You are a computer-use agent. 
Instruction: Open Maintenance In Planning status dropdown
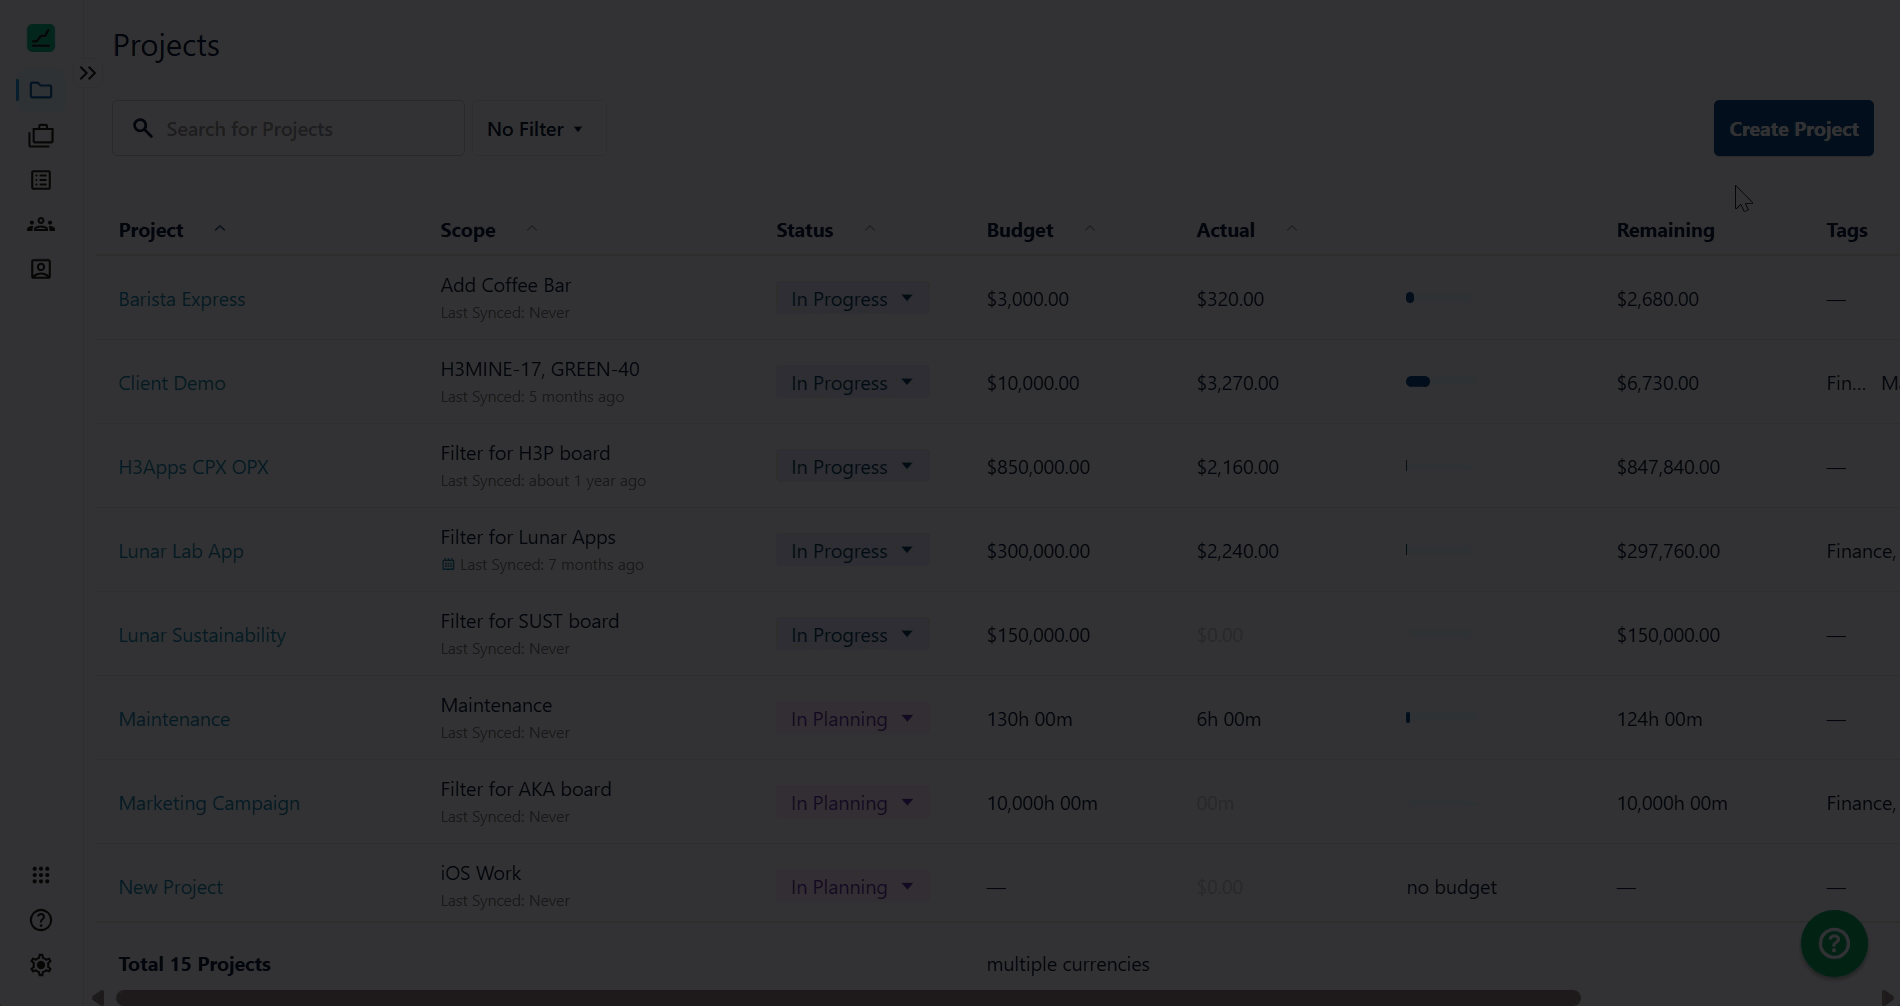(x=851, y=719)
